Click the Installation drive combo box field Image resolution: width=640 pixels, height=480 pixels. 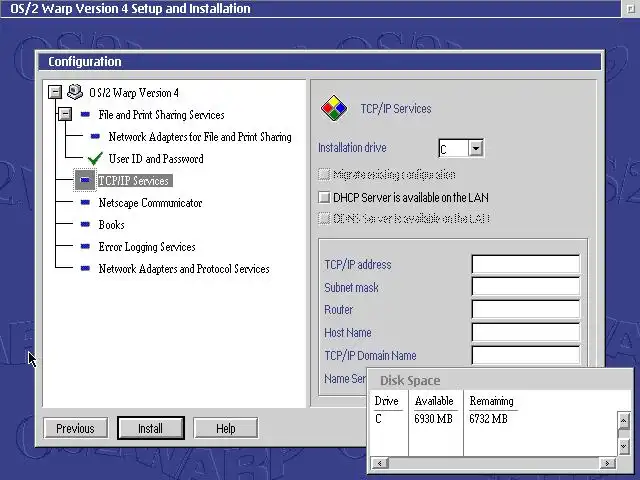(x=453, y=149)
